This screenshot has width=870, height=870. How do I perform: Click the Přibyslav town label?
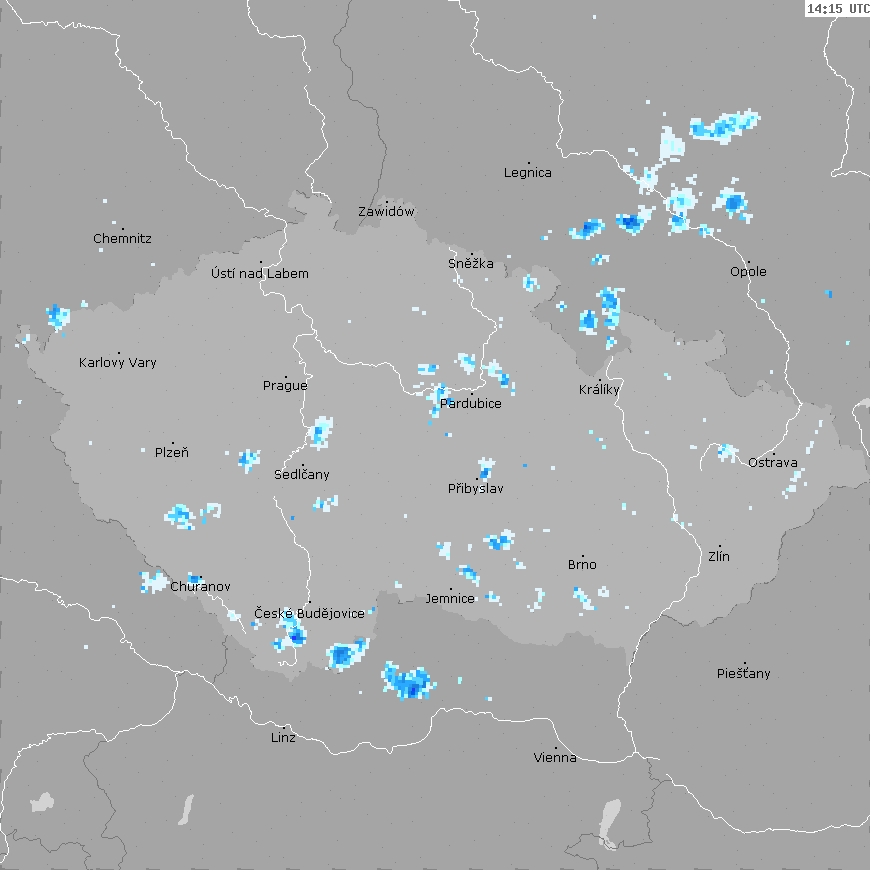[x=475, y=489]
